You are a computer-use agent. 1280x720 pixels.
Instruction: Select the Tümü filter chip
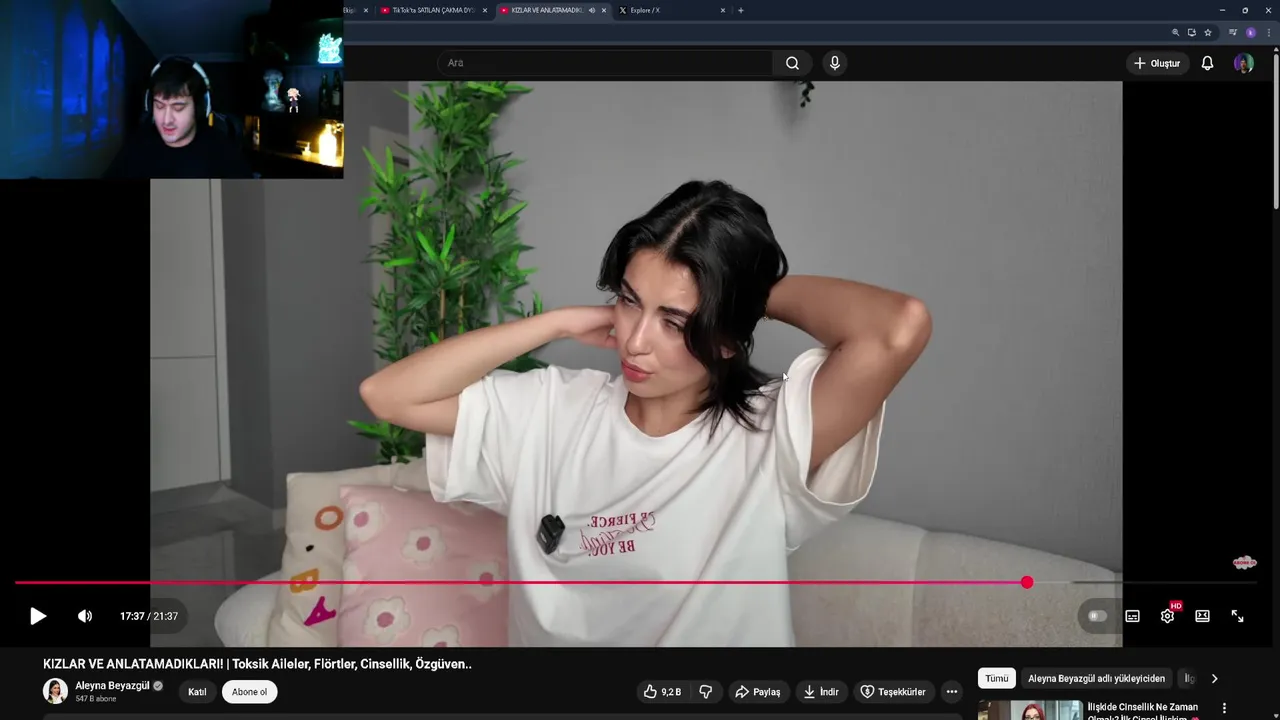[x=997, y=678]
